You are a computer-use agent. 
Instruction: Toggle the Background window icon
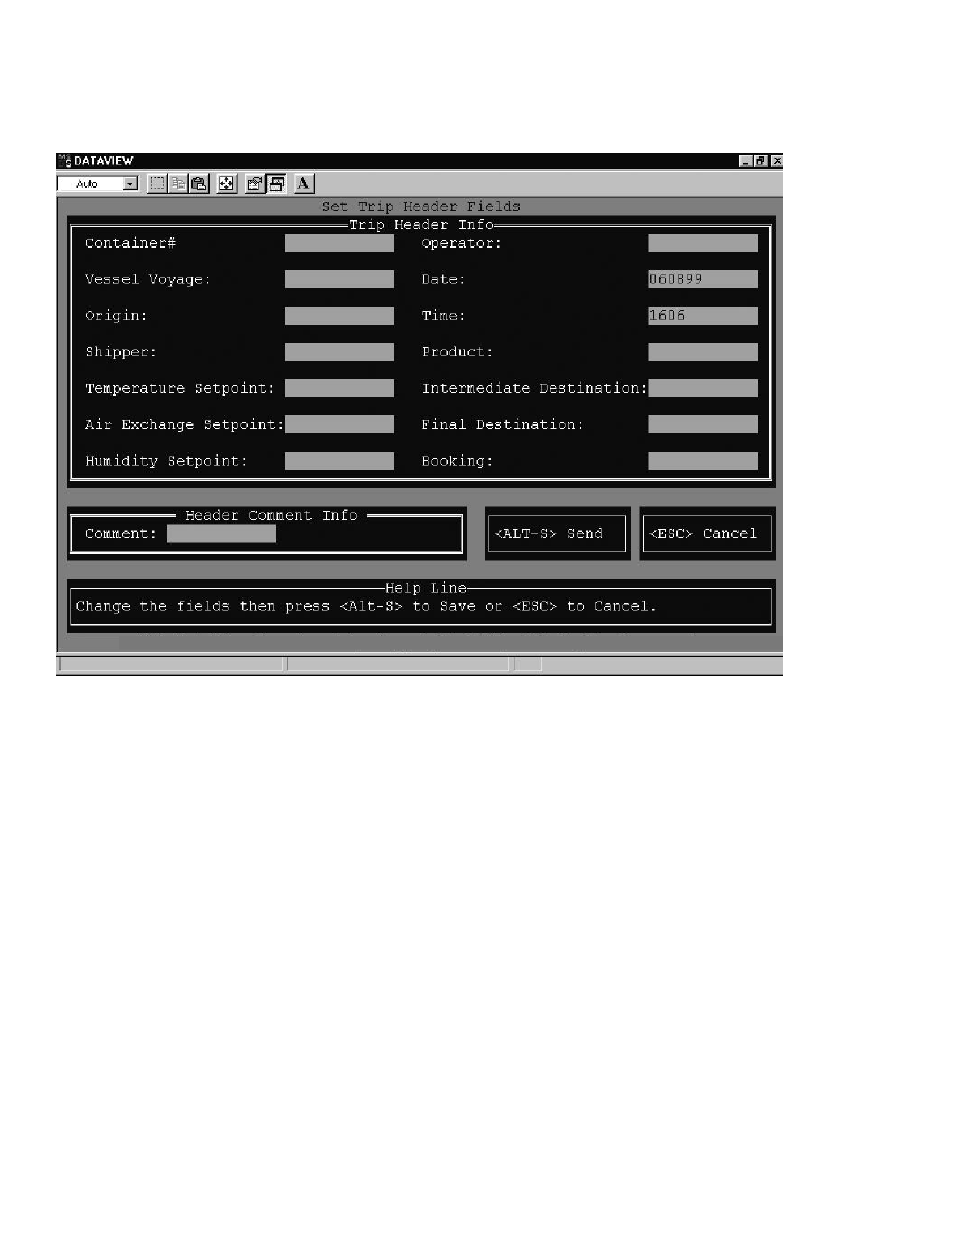(276, 183)
